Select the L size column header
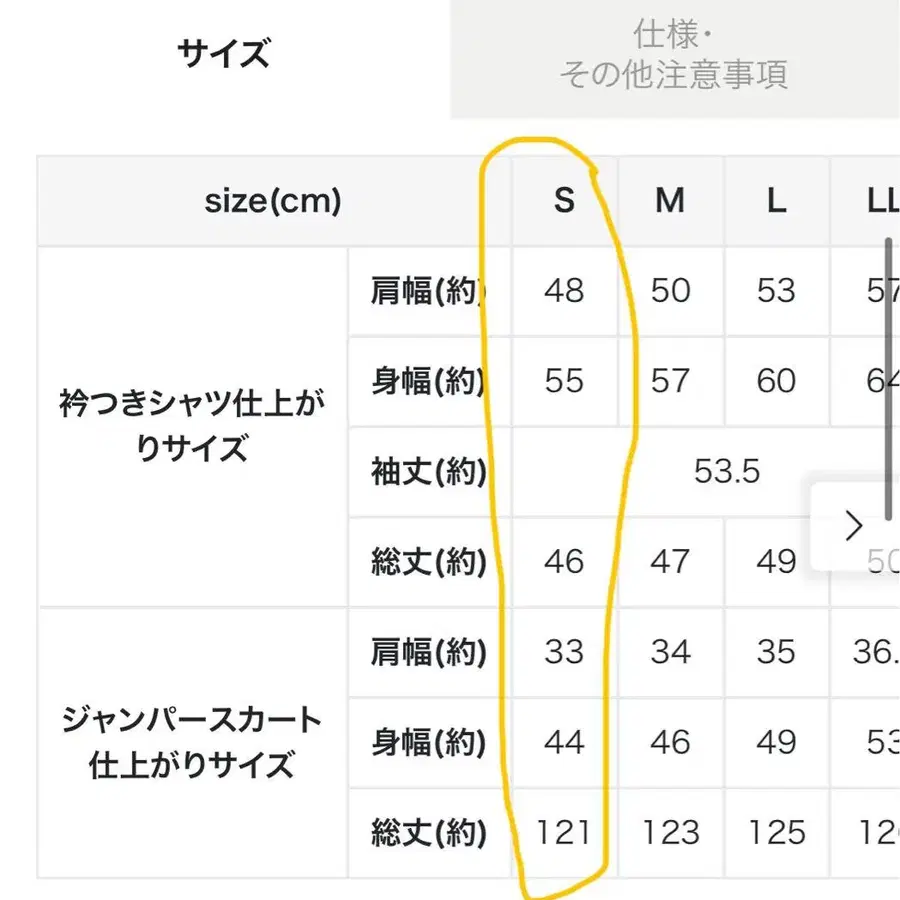This screenshot has width=900, height=900. (776, 201)
